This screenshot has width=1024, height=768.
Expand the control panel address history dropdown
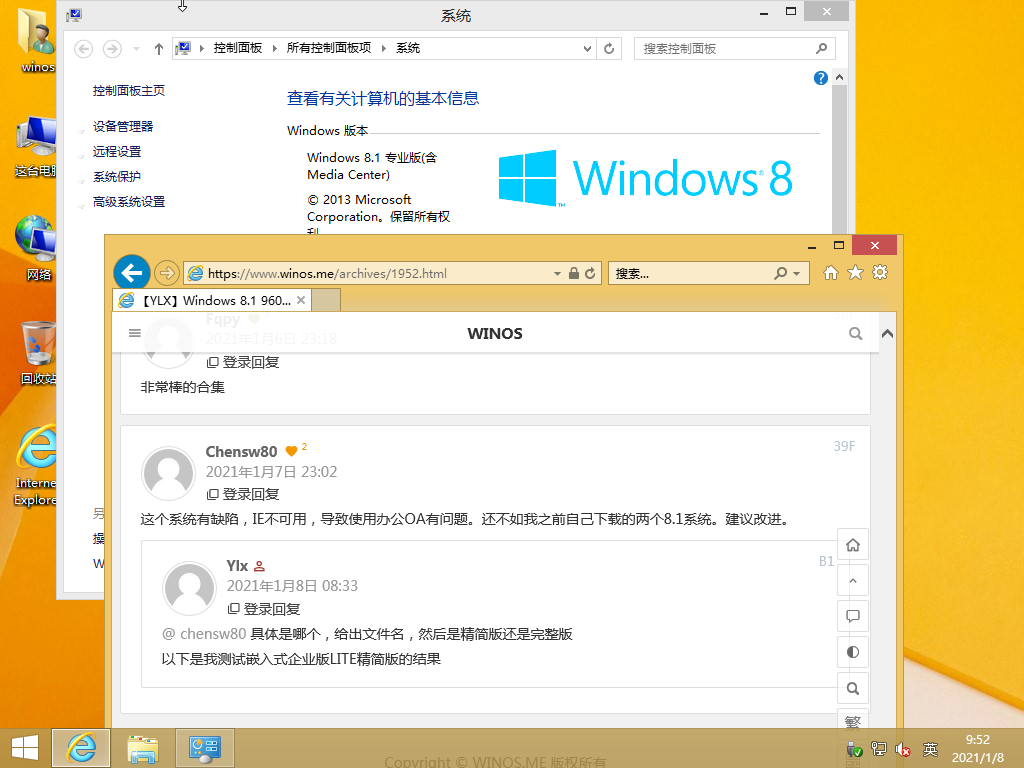(x=587, y=48)
